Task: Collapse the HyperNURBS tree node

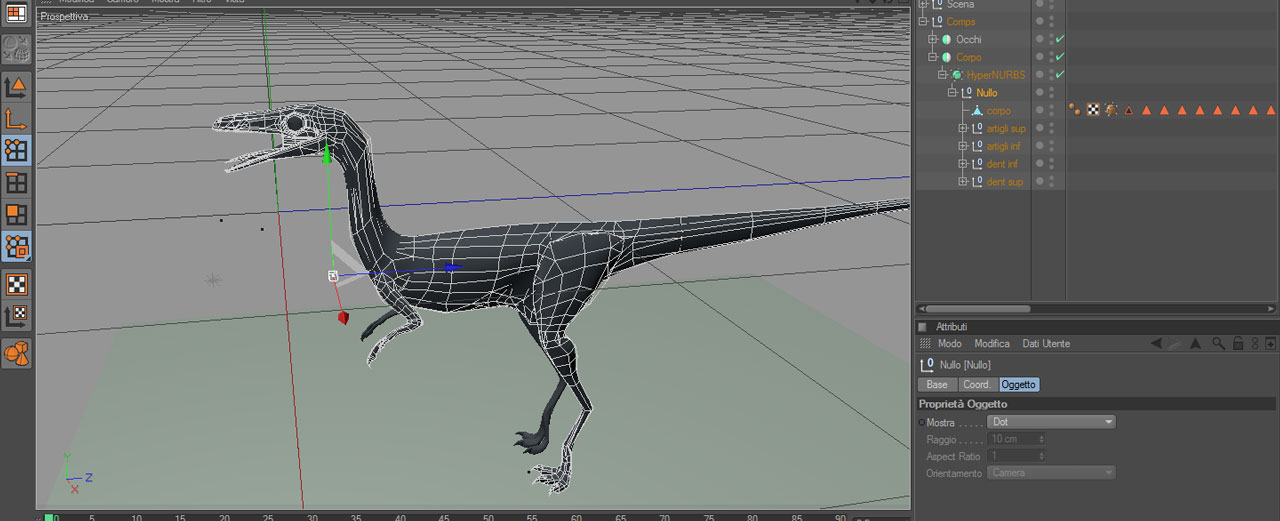Action: click(943, 75)
